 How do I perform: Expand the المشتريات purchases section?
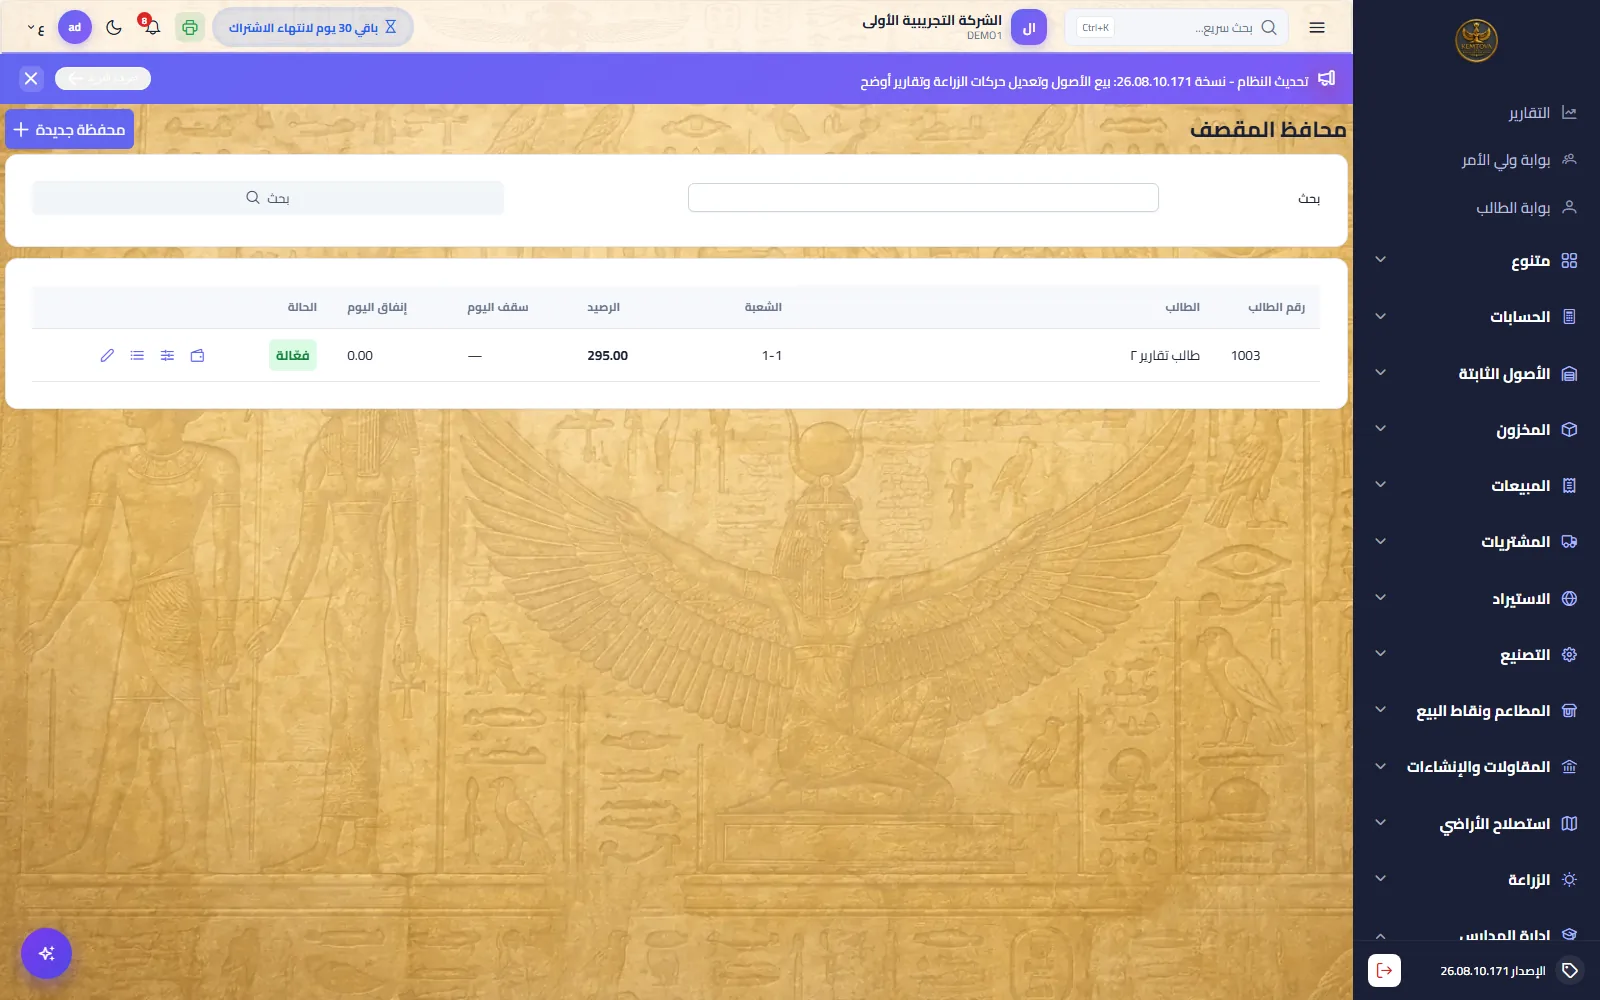1476,541
